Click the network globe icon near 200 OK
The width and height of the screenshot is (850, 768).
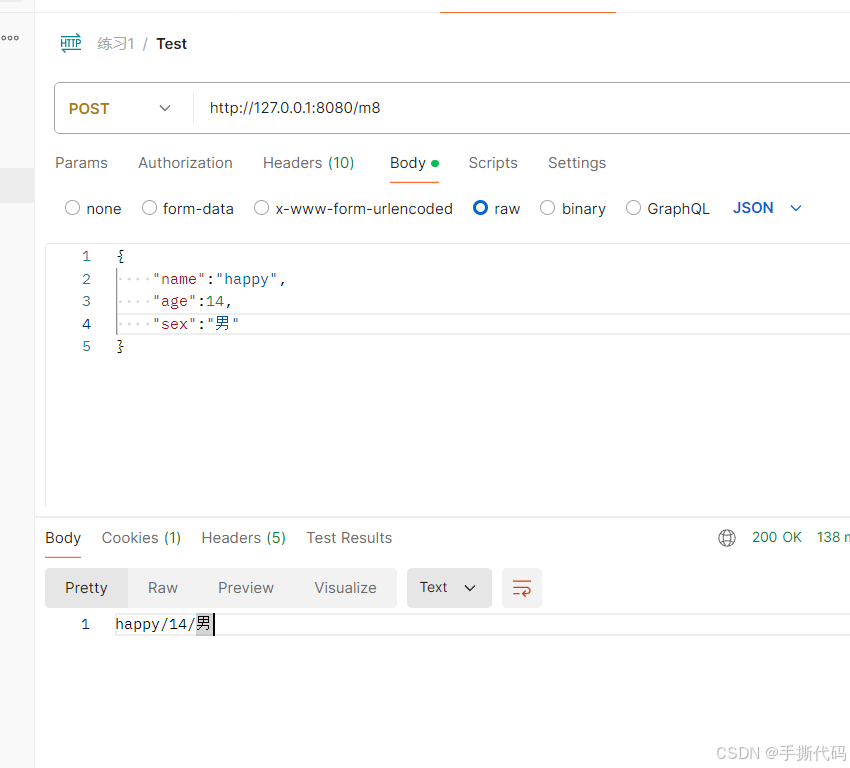pyautogui.click(x=727, y=538)
